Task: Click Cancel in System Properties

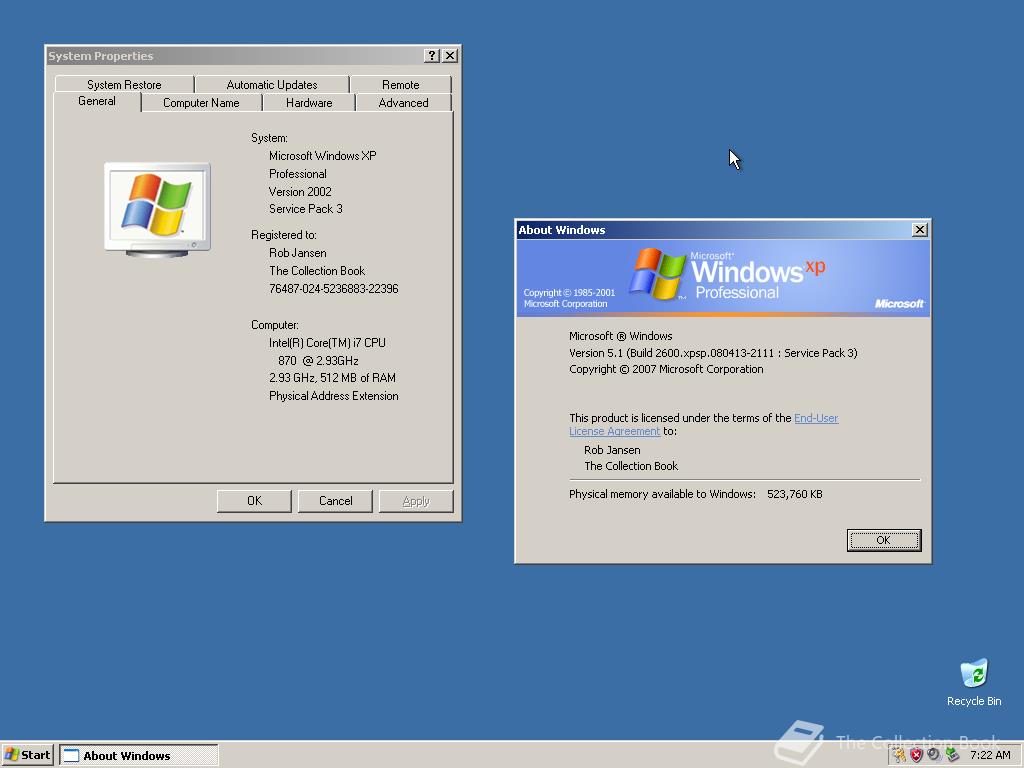Action: pyautogui.click(x=335, y=501)
